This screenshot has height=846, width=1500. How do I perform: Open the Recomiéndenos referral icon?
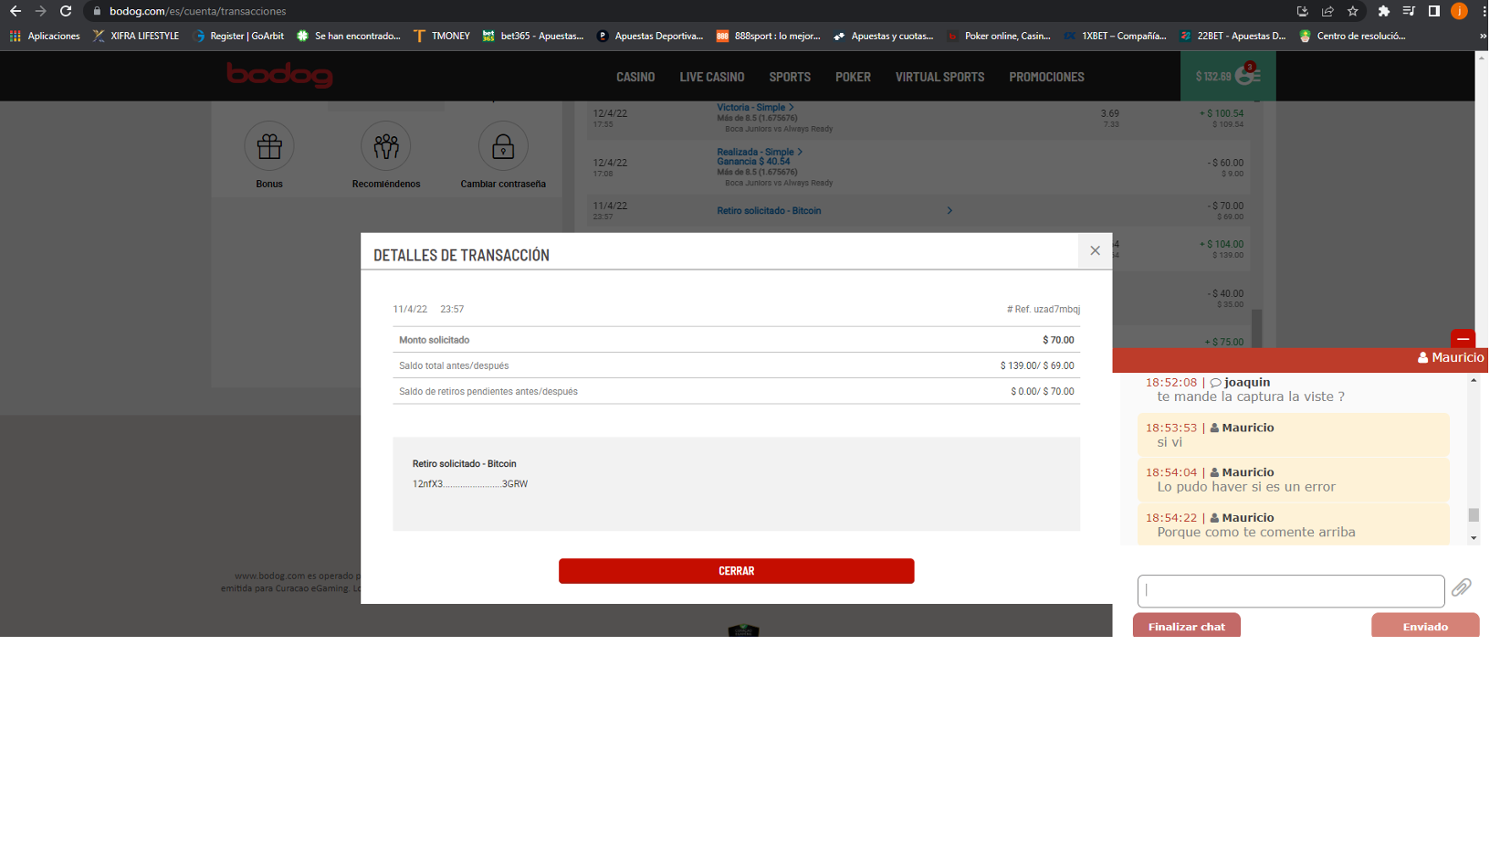coord(386,147)
